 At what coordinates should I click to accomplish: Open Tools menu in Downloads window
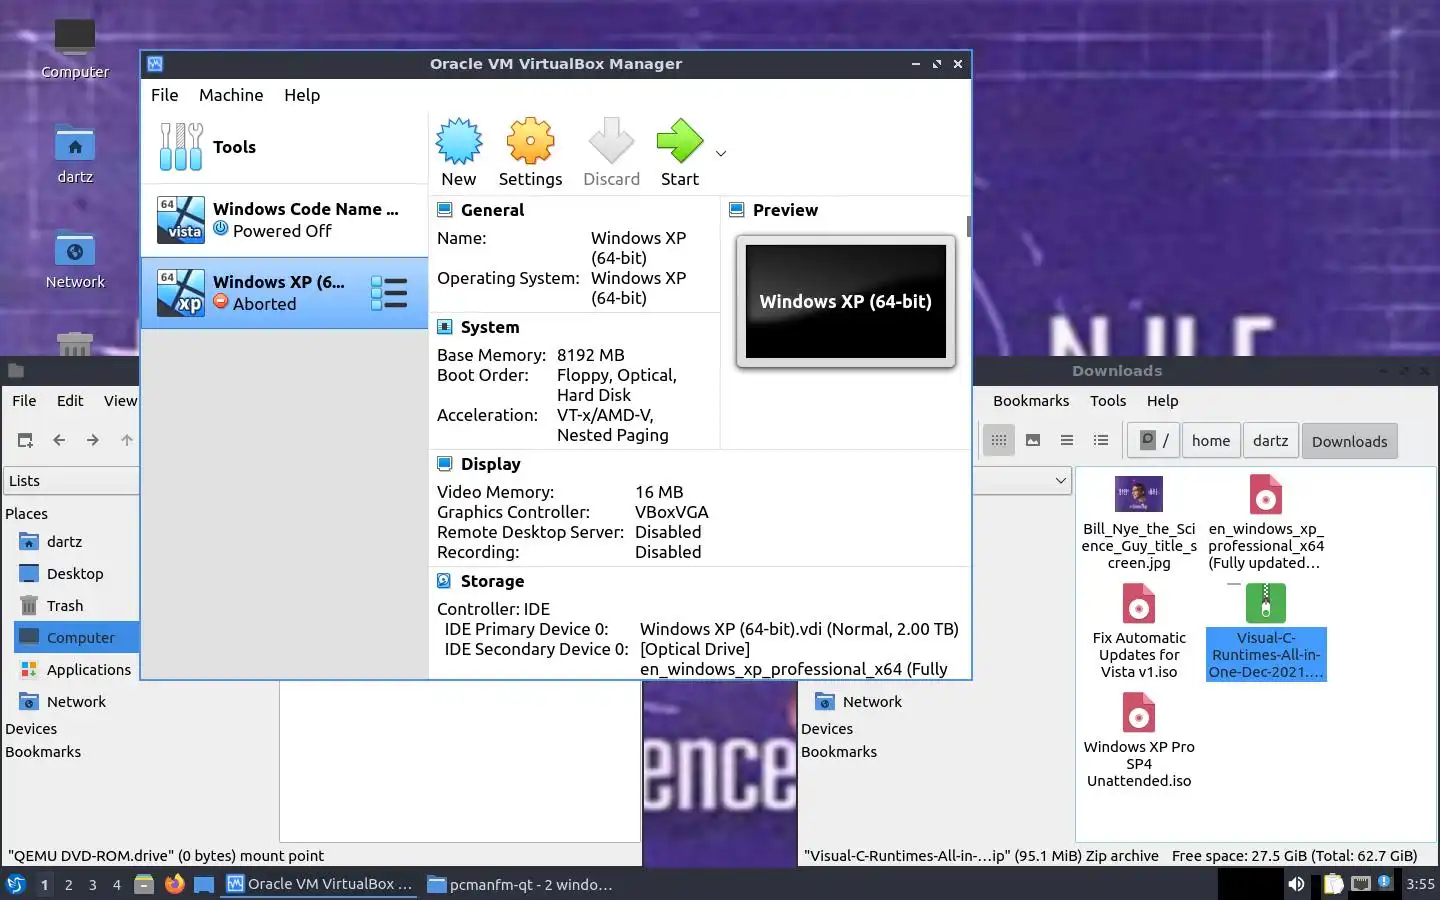[x=1108, y=400]
